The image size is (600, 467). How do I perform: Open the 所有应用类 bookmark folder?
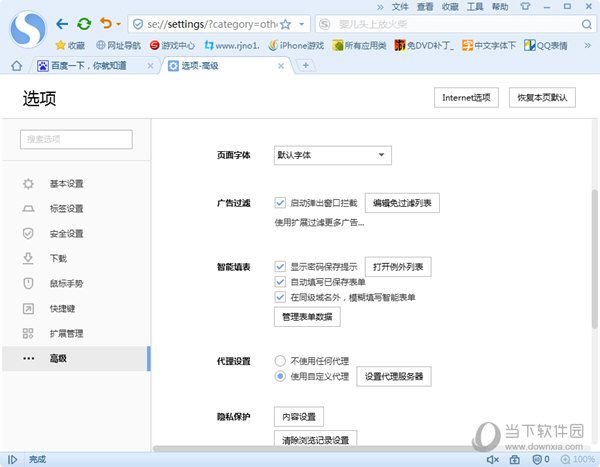pyautogui.click(x=359, y=46)
